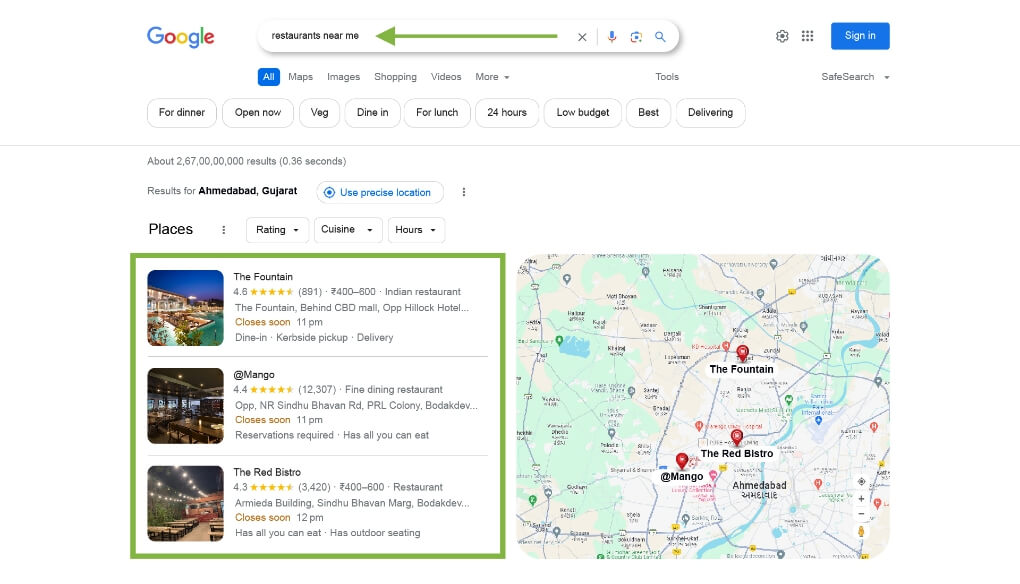Click The Red Bistro Armieda Building address
Viewport: 1020px width, 584px height.
352,503
